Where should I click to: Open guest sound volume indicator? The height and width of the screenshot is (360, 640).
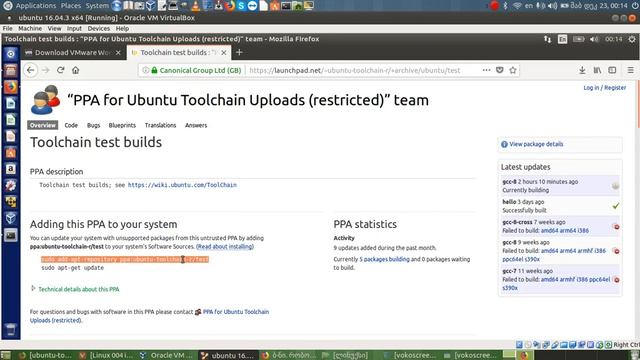tap(594, 39)
